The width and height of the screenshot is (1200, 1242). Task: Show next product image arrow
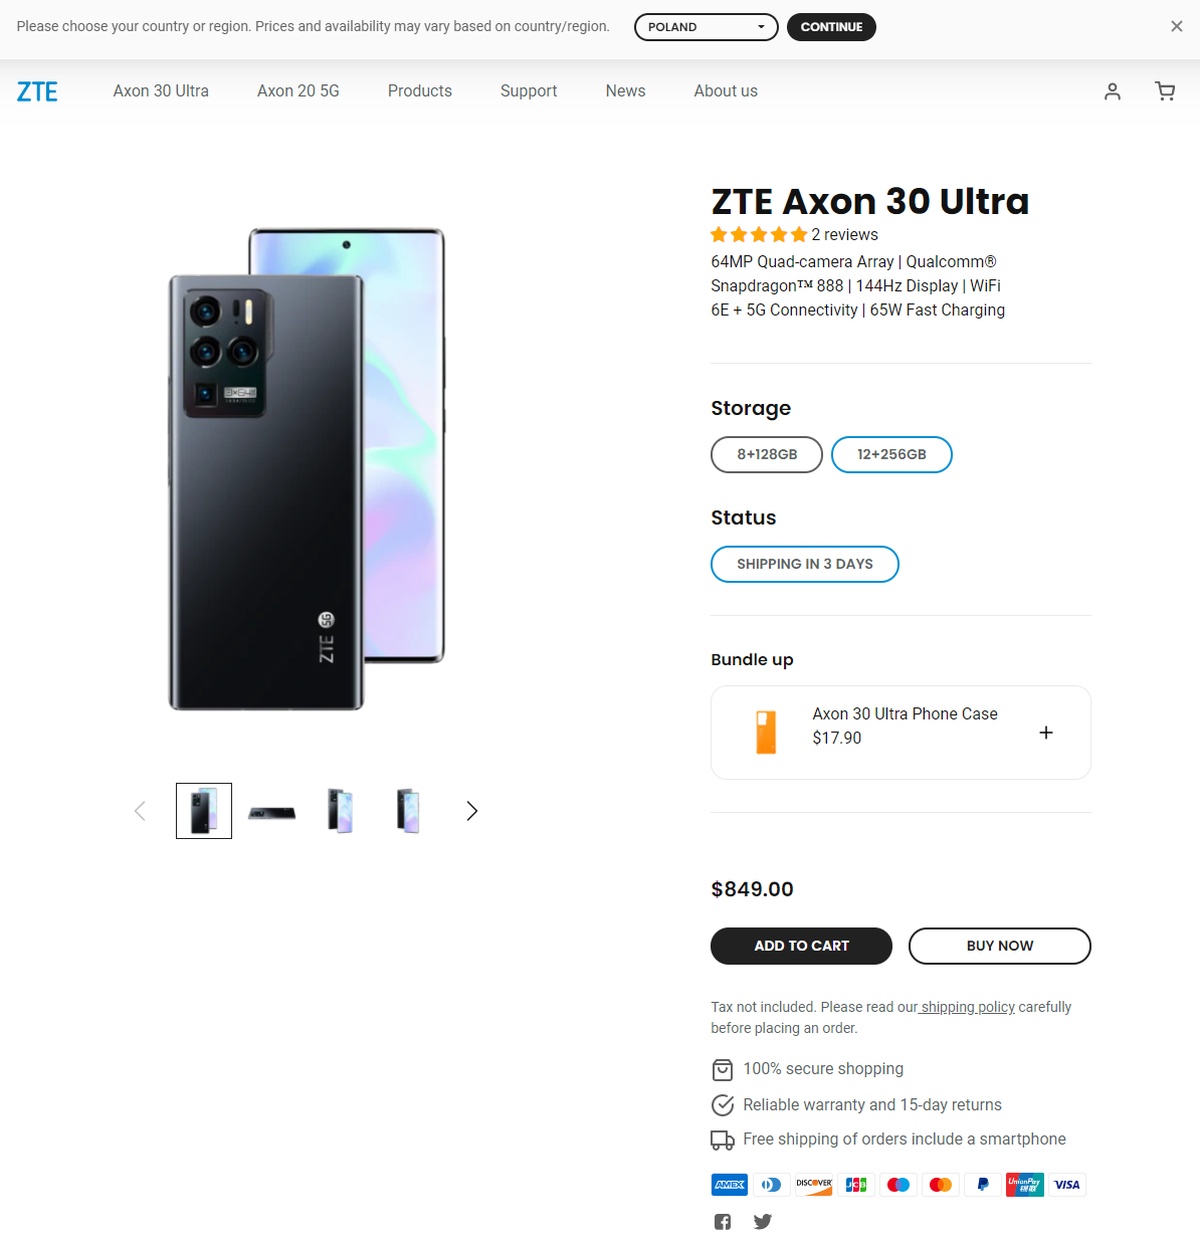(472, 811)
